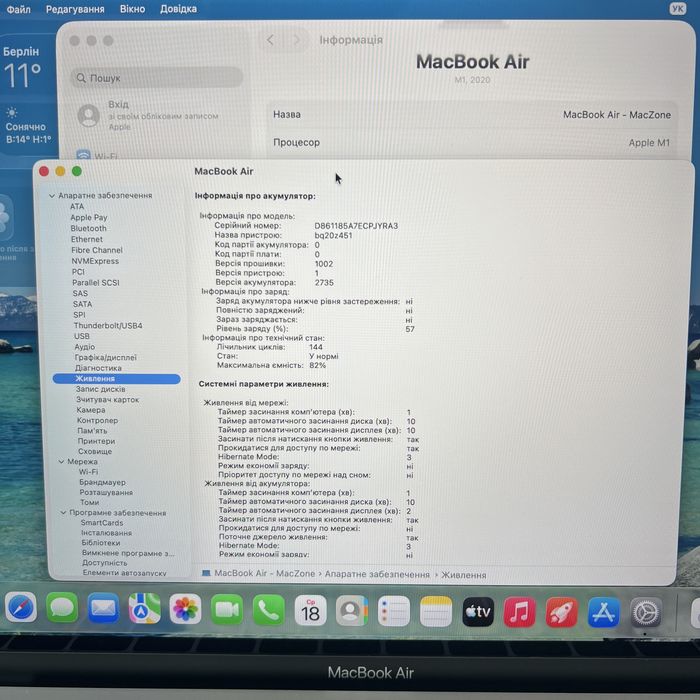
Task: Select Камера in the sidebar
Action: pos(91,410)
